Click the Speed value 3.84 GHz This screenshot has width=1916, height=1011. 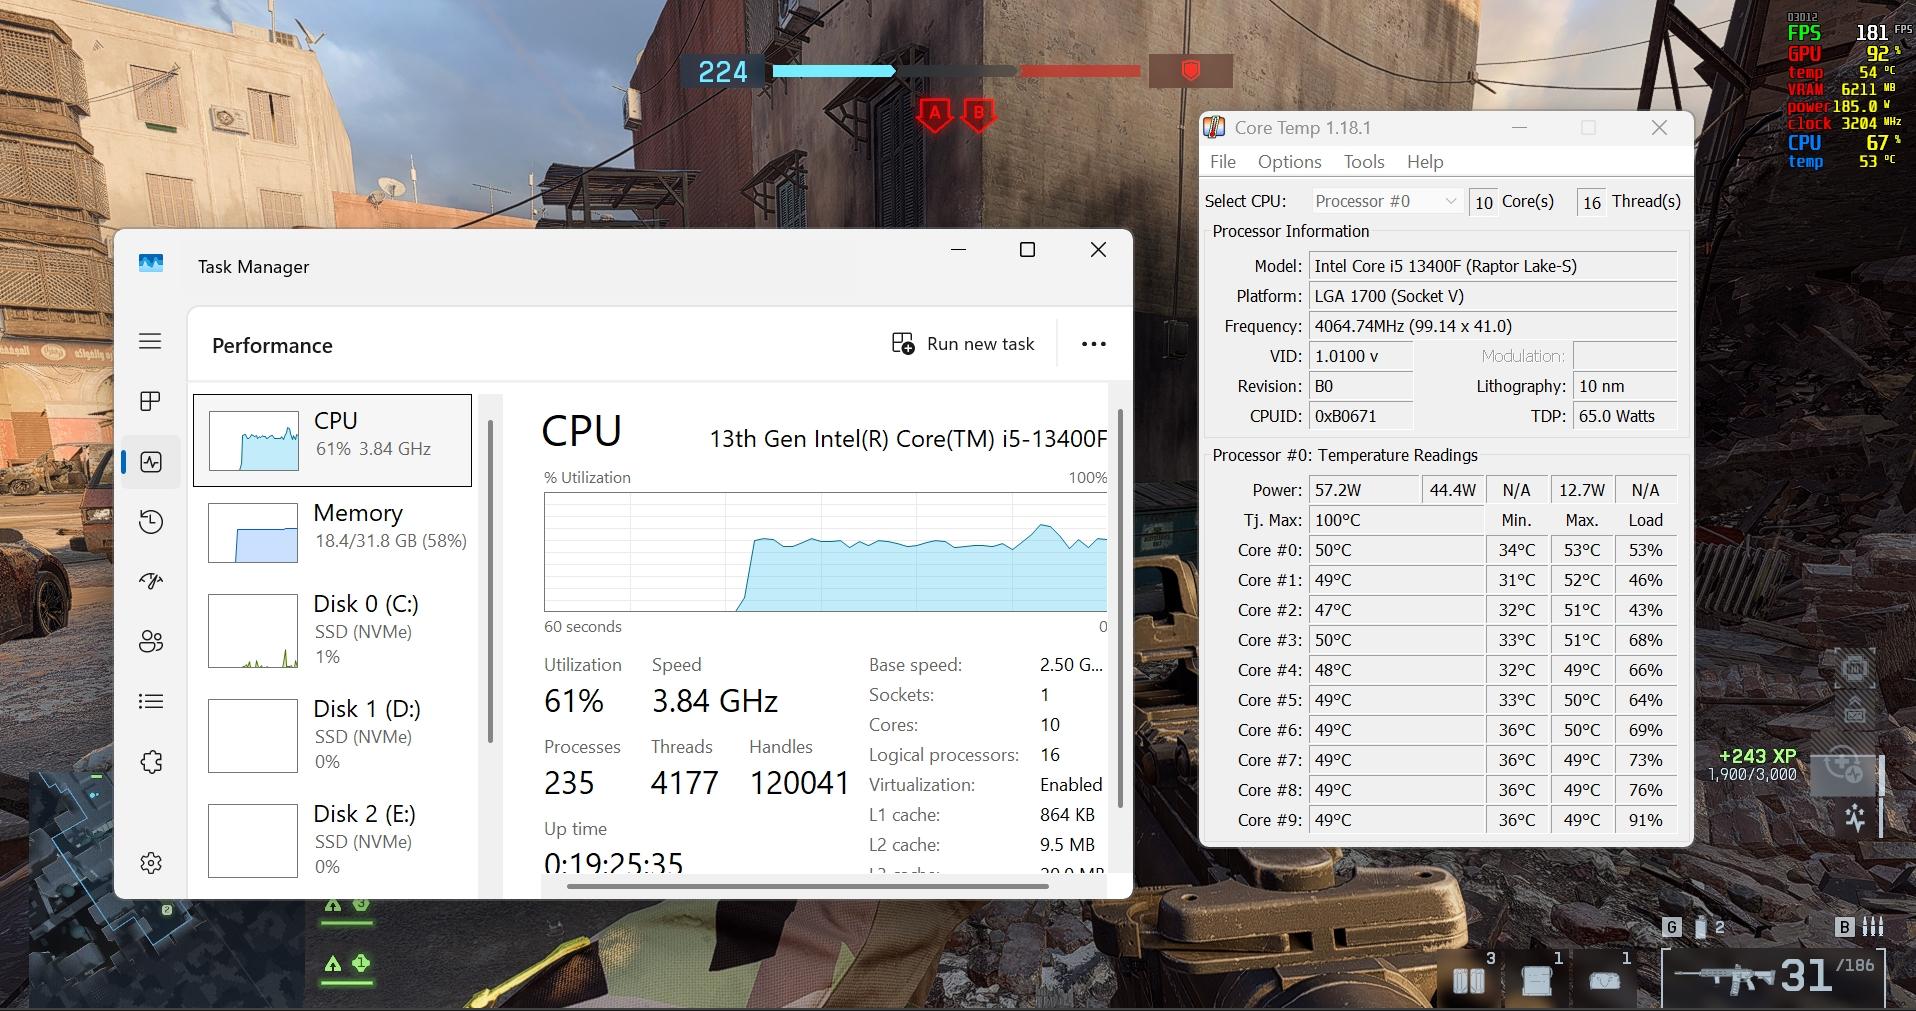[x=715, y=701]
